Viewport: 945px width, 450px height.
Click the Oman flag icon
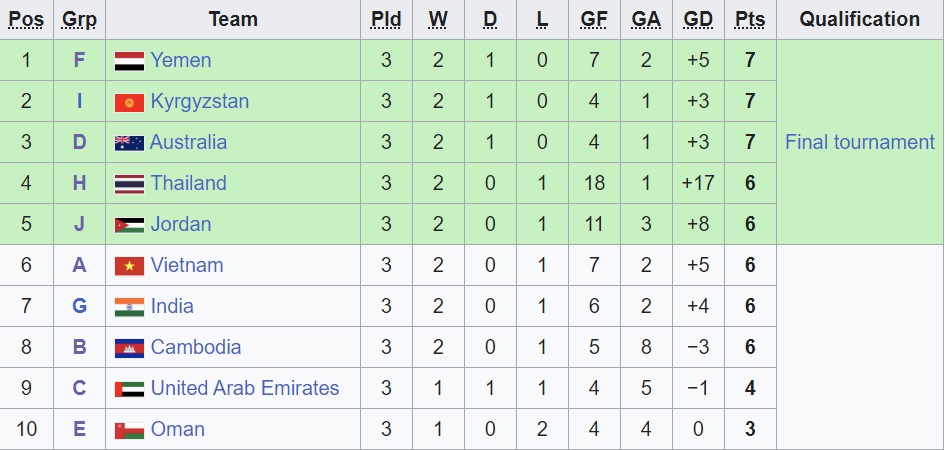(130, 430)
